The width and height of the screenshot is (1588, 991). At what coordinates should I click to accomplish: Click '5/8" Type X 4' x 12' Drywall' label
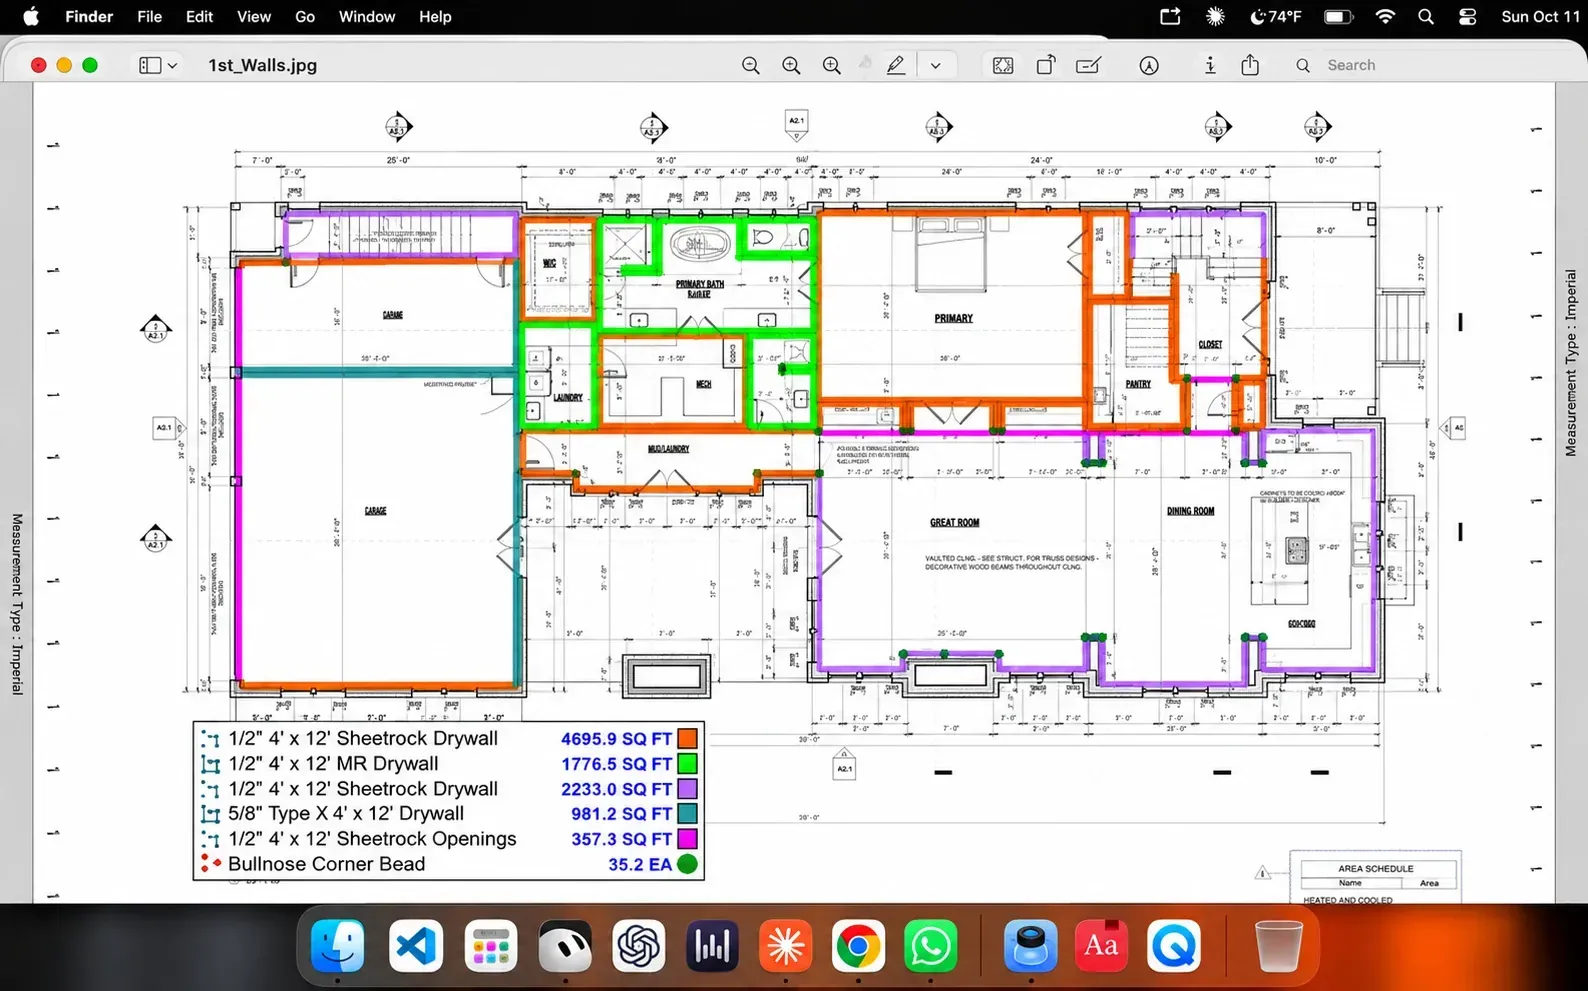coord(346,814)
